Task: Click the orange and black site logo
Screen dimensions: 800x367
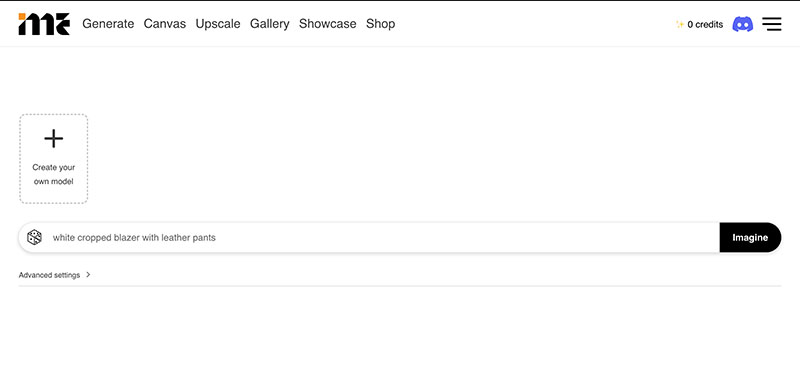Action: coord(44,24)
